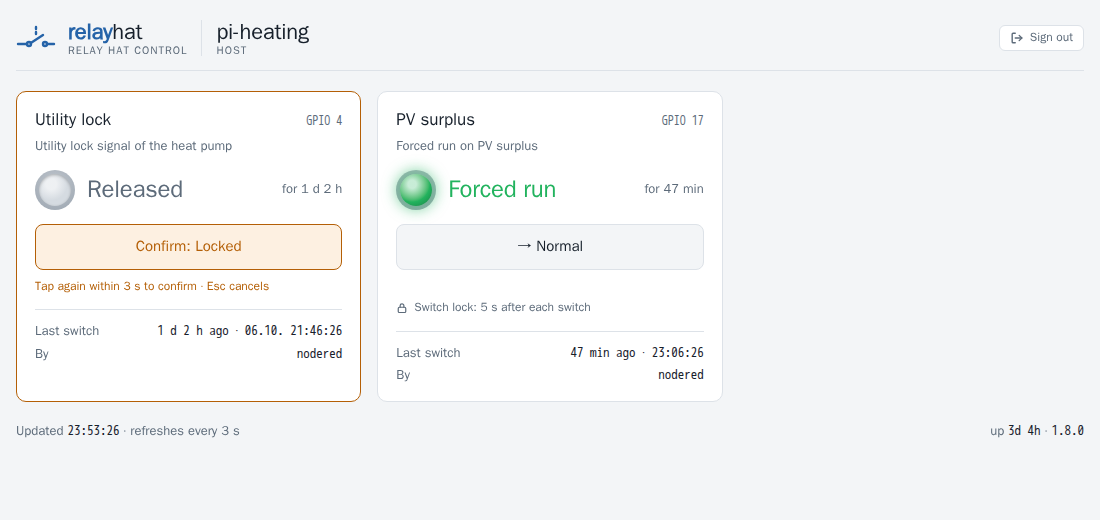Click the timestamp '06.10. 21:46:26'
Image resolution: width=1100 pixels, height=520 pixels.
(x=293, y=331)
